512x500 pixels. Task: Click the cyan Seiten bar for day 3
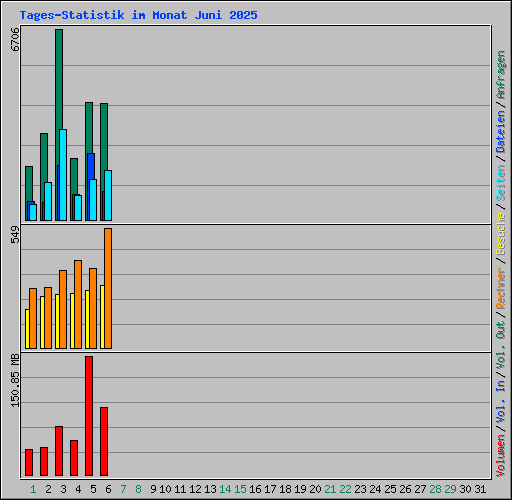[63, 175]
